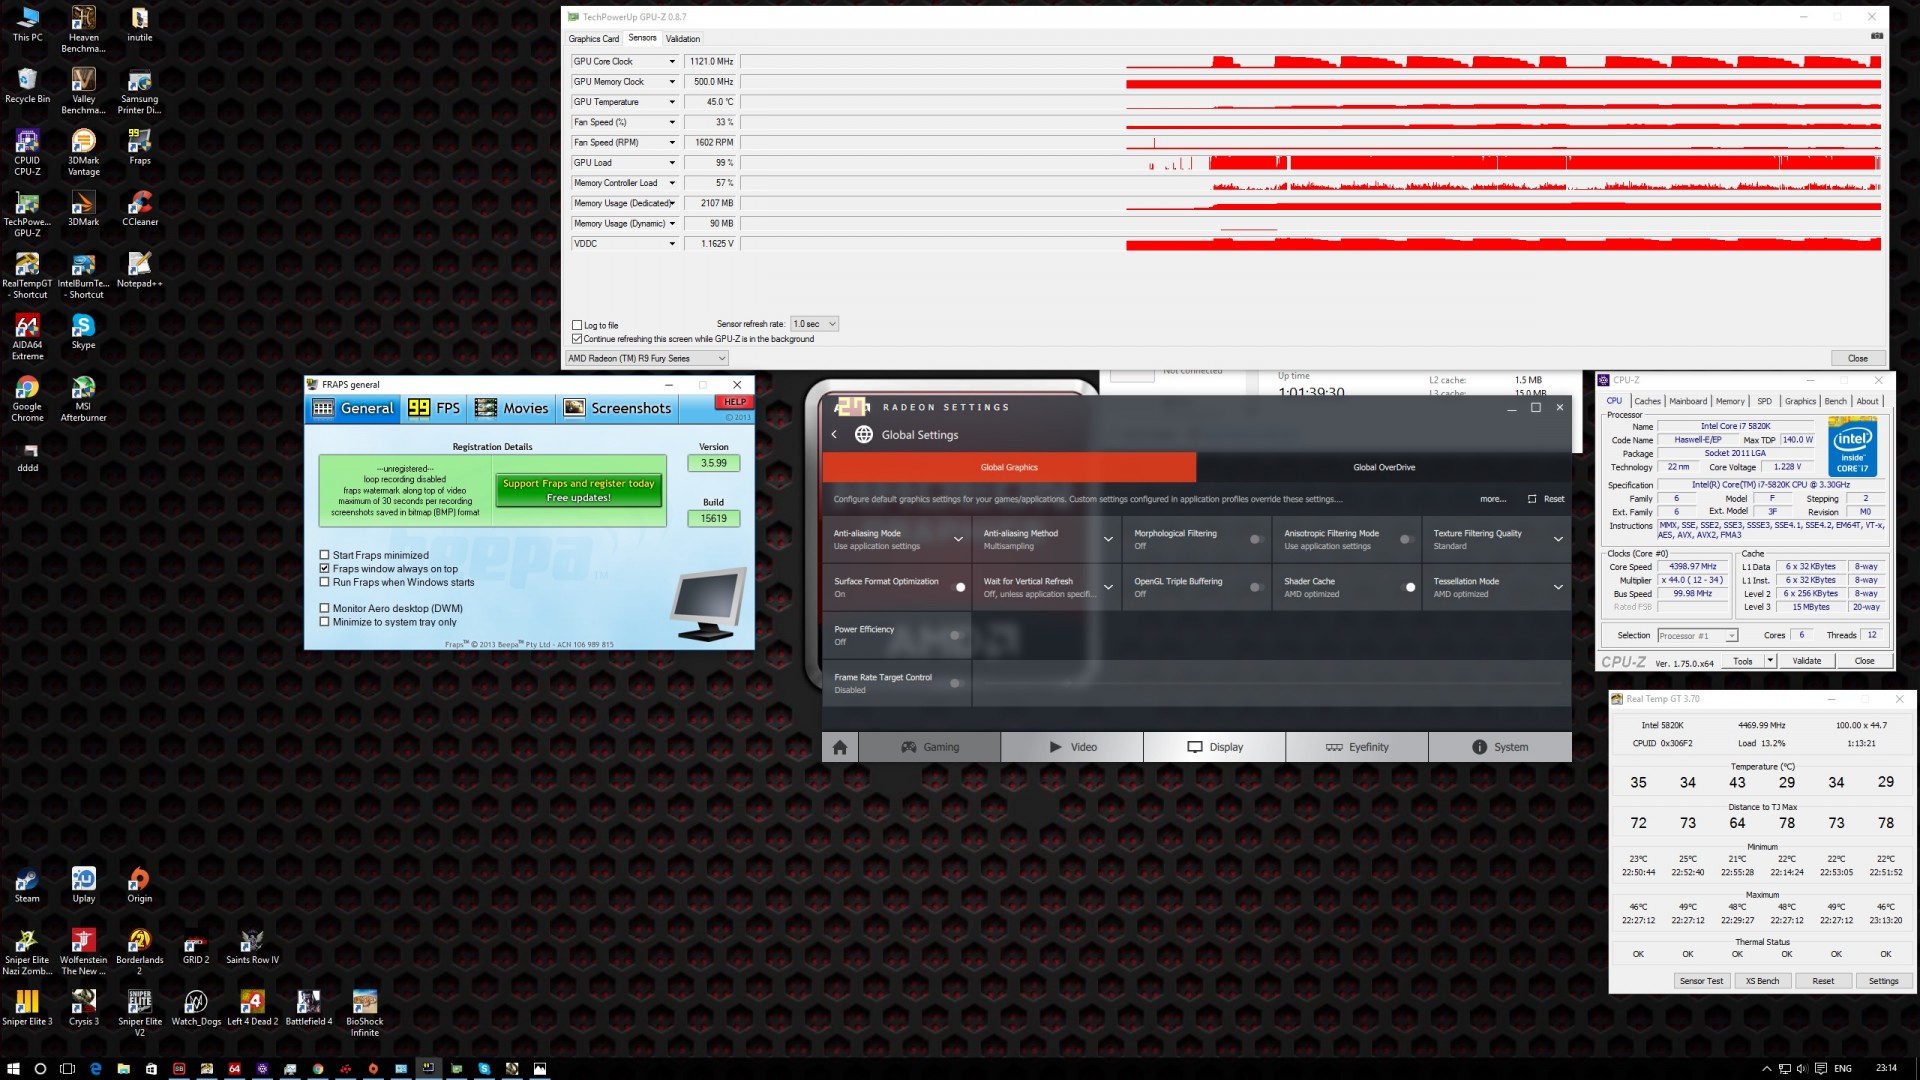Open Steam desktop shortcut
This screenshot has height=1080, width=1920.
pos(27,885)
